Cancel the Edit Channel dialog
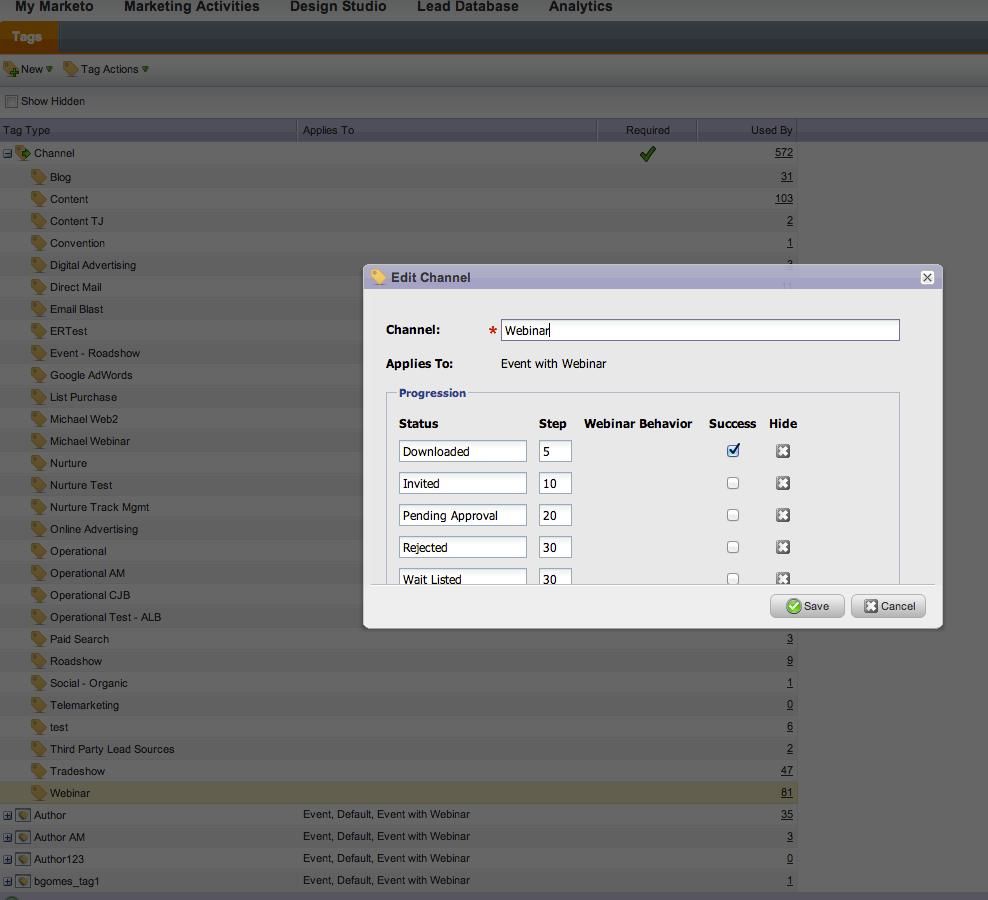 [x=888, y=606]
